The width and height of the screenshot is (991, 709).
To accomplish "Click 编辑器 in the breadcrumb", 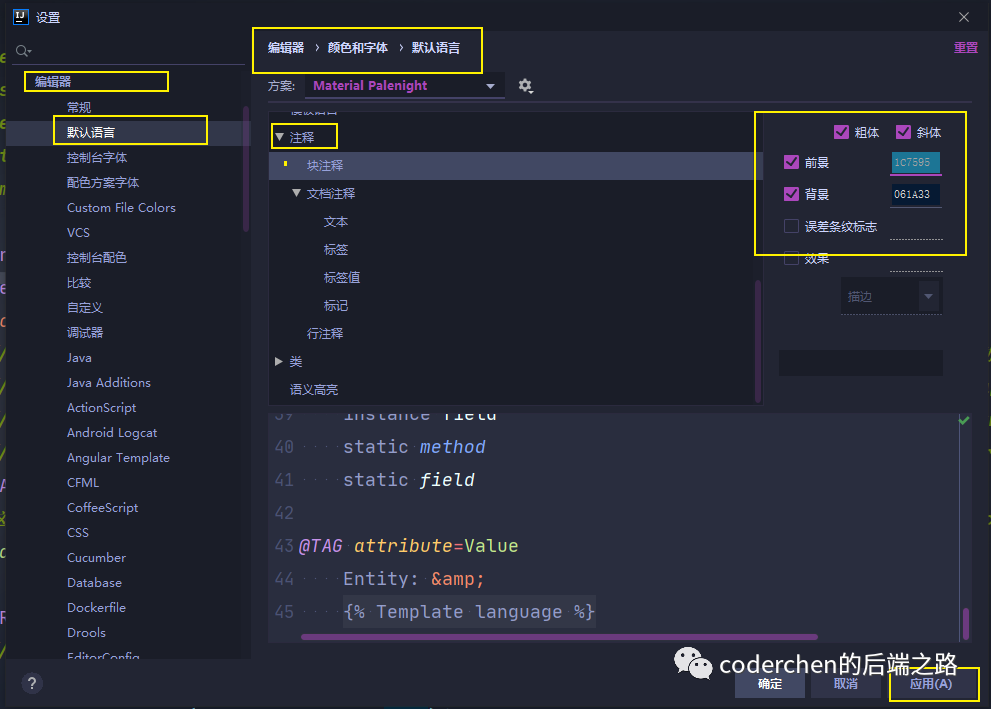I will (x=286, y=48).
